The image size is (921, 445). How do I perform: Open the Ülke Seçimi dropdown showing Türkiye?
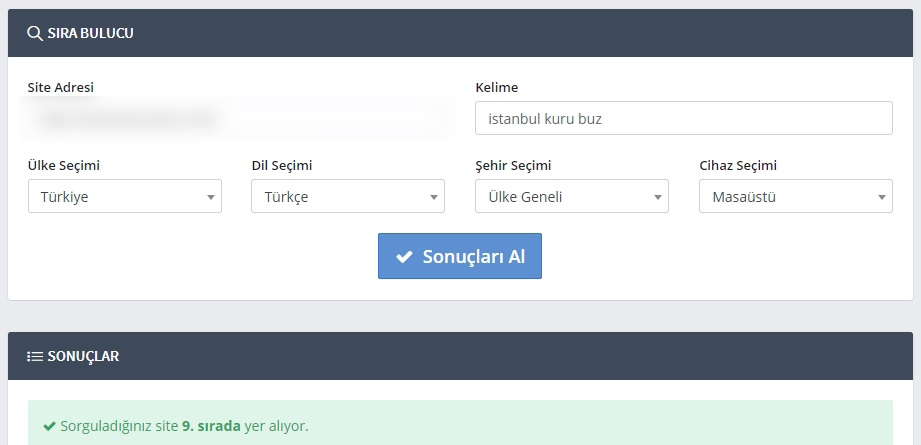pyautogui.click(x=125, y=196)
